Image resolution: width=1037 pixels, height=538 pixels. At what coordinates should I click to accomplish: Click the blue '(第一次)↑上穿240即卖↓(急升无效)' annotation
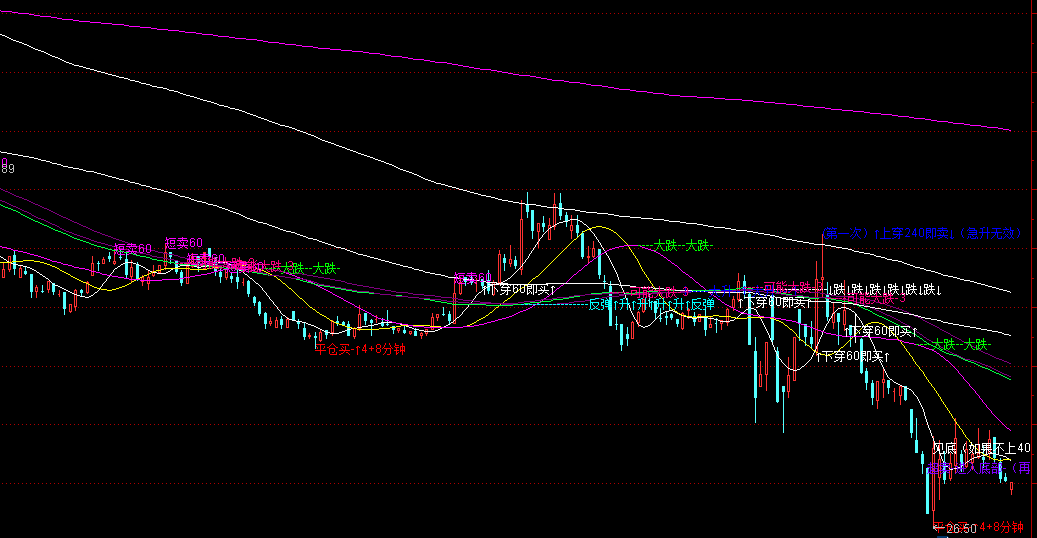[x=922, y=234]
